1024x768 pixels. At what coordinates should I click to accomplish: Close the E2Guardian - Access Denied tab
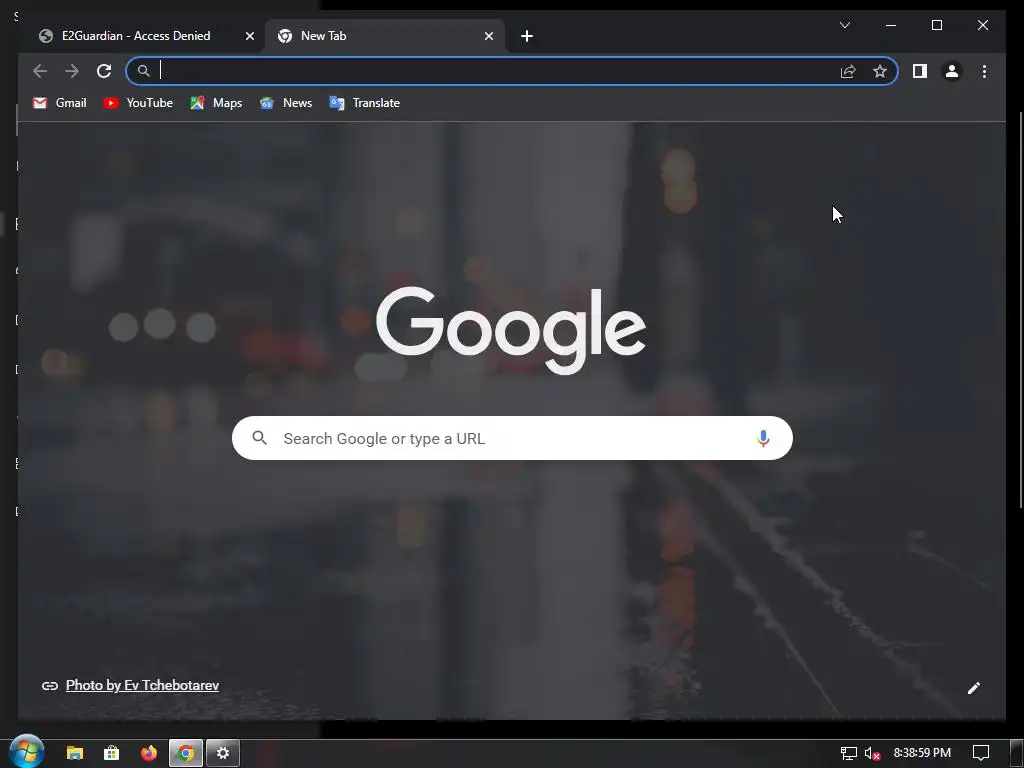tap(249, 36)
